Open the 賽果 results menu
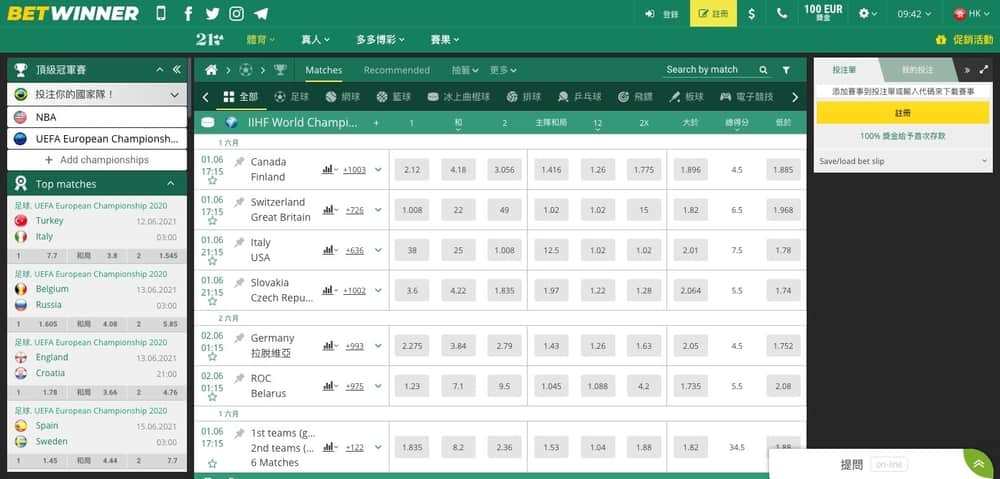Viewport: 1000px width, 479px height. click(x=445, y=40)
